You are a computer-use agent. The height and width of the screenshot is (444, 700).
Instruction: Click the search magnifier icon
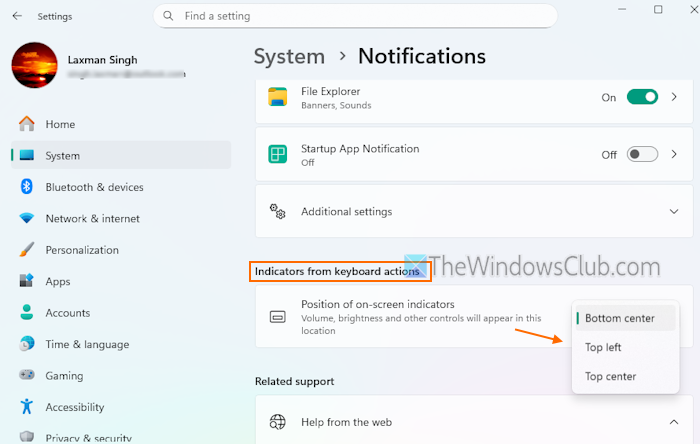(x=168, y=16)
